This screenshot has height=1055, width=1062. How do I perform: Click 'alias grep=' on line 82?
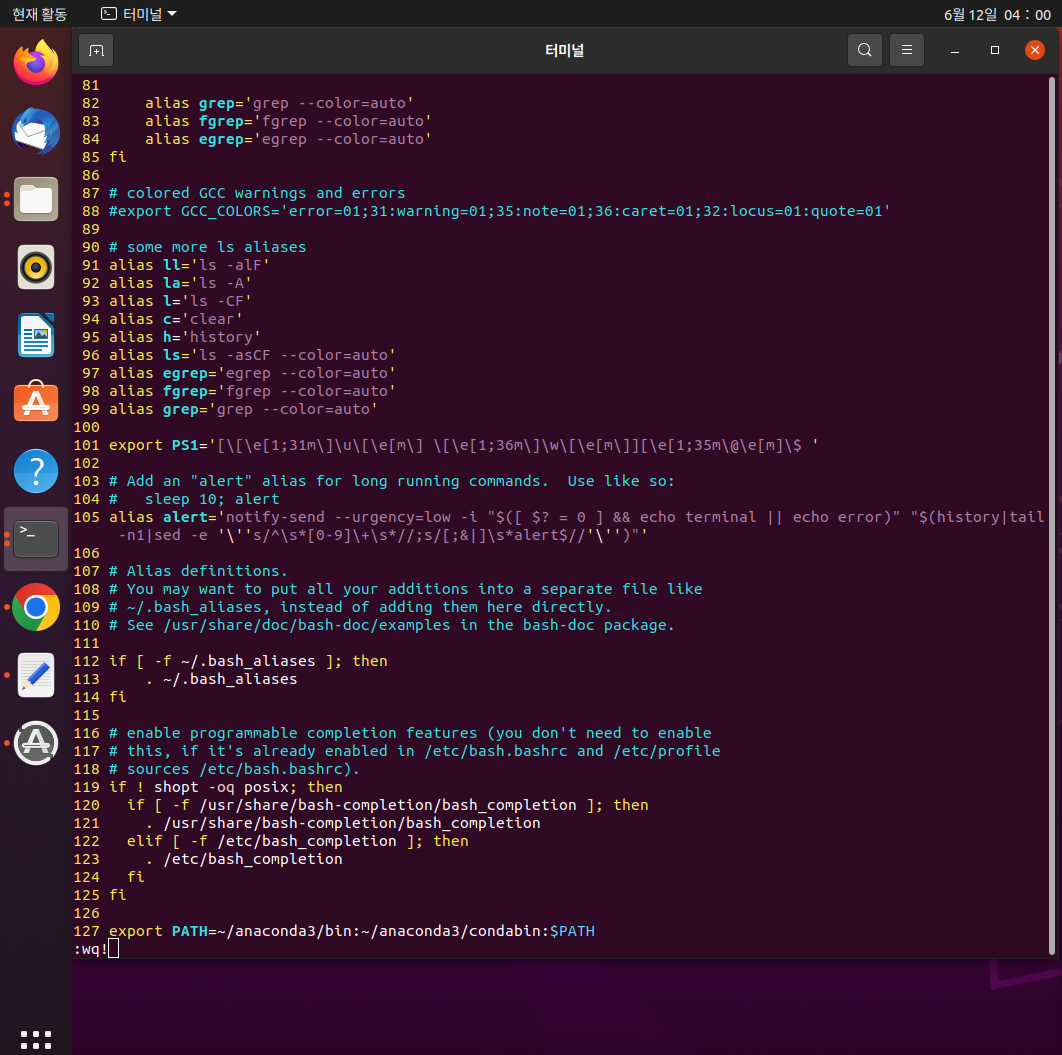(194, 103)
